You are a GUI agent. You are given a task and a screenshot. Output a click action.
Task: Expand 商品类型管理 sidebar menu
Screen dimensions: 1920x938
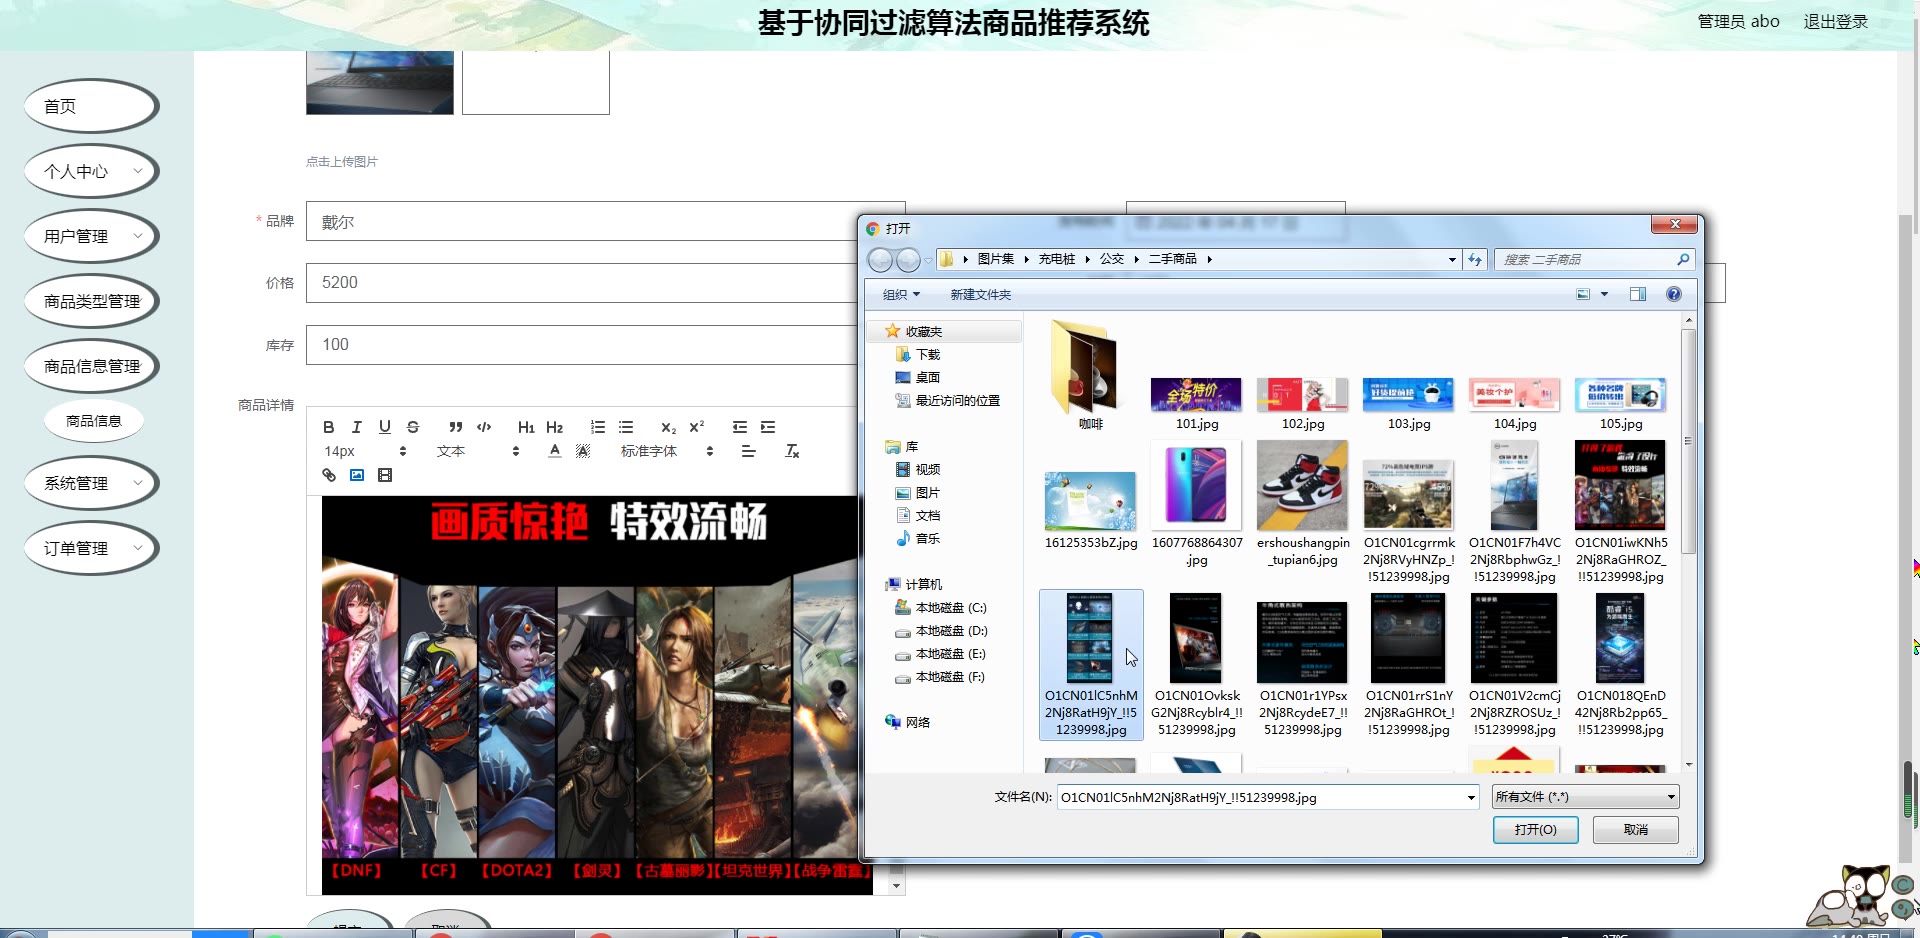[x=91, y=301]
